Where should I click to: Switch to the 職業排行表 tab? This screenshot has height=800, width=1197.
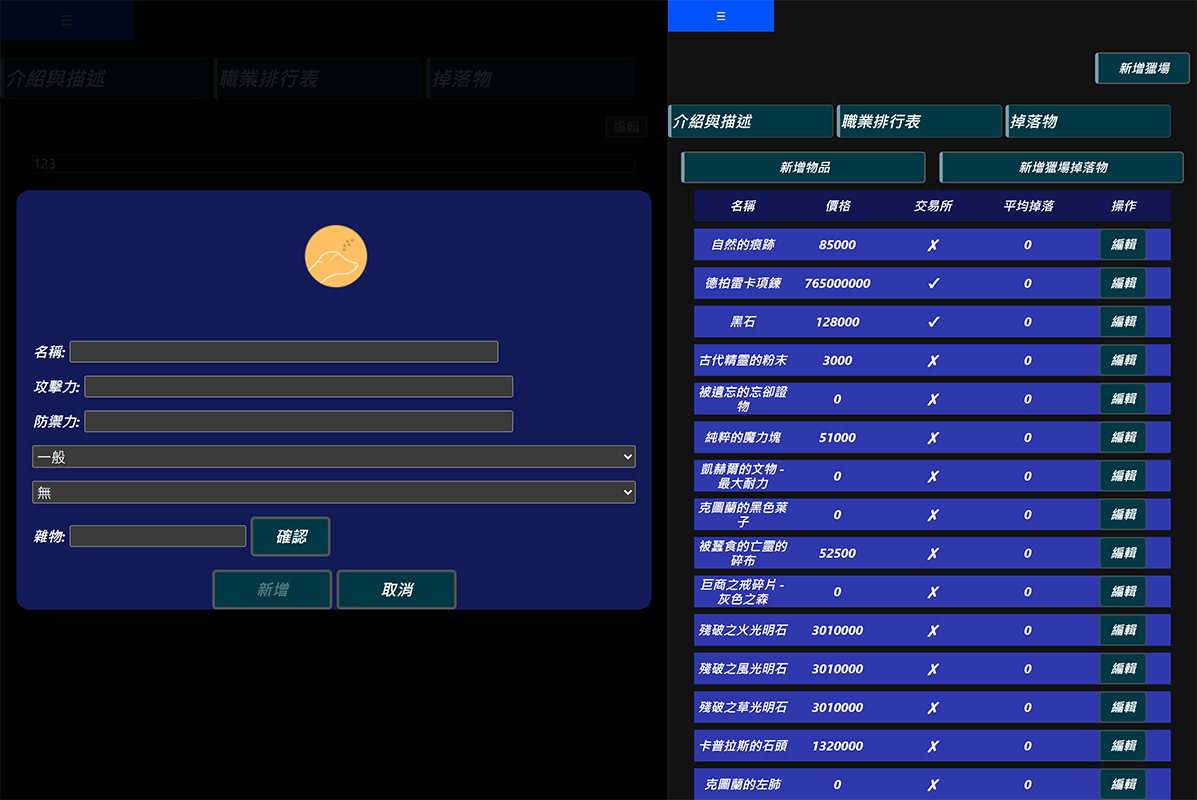pyautogui.click(x=919, y=121)
